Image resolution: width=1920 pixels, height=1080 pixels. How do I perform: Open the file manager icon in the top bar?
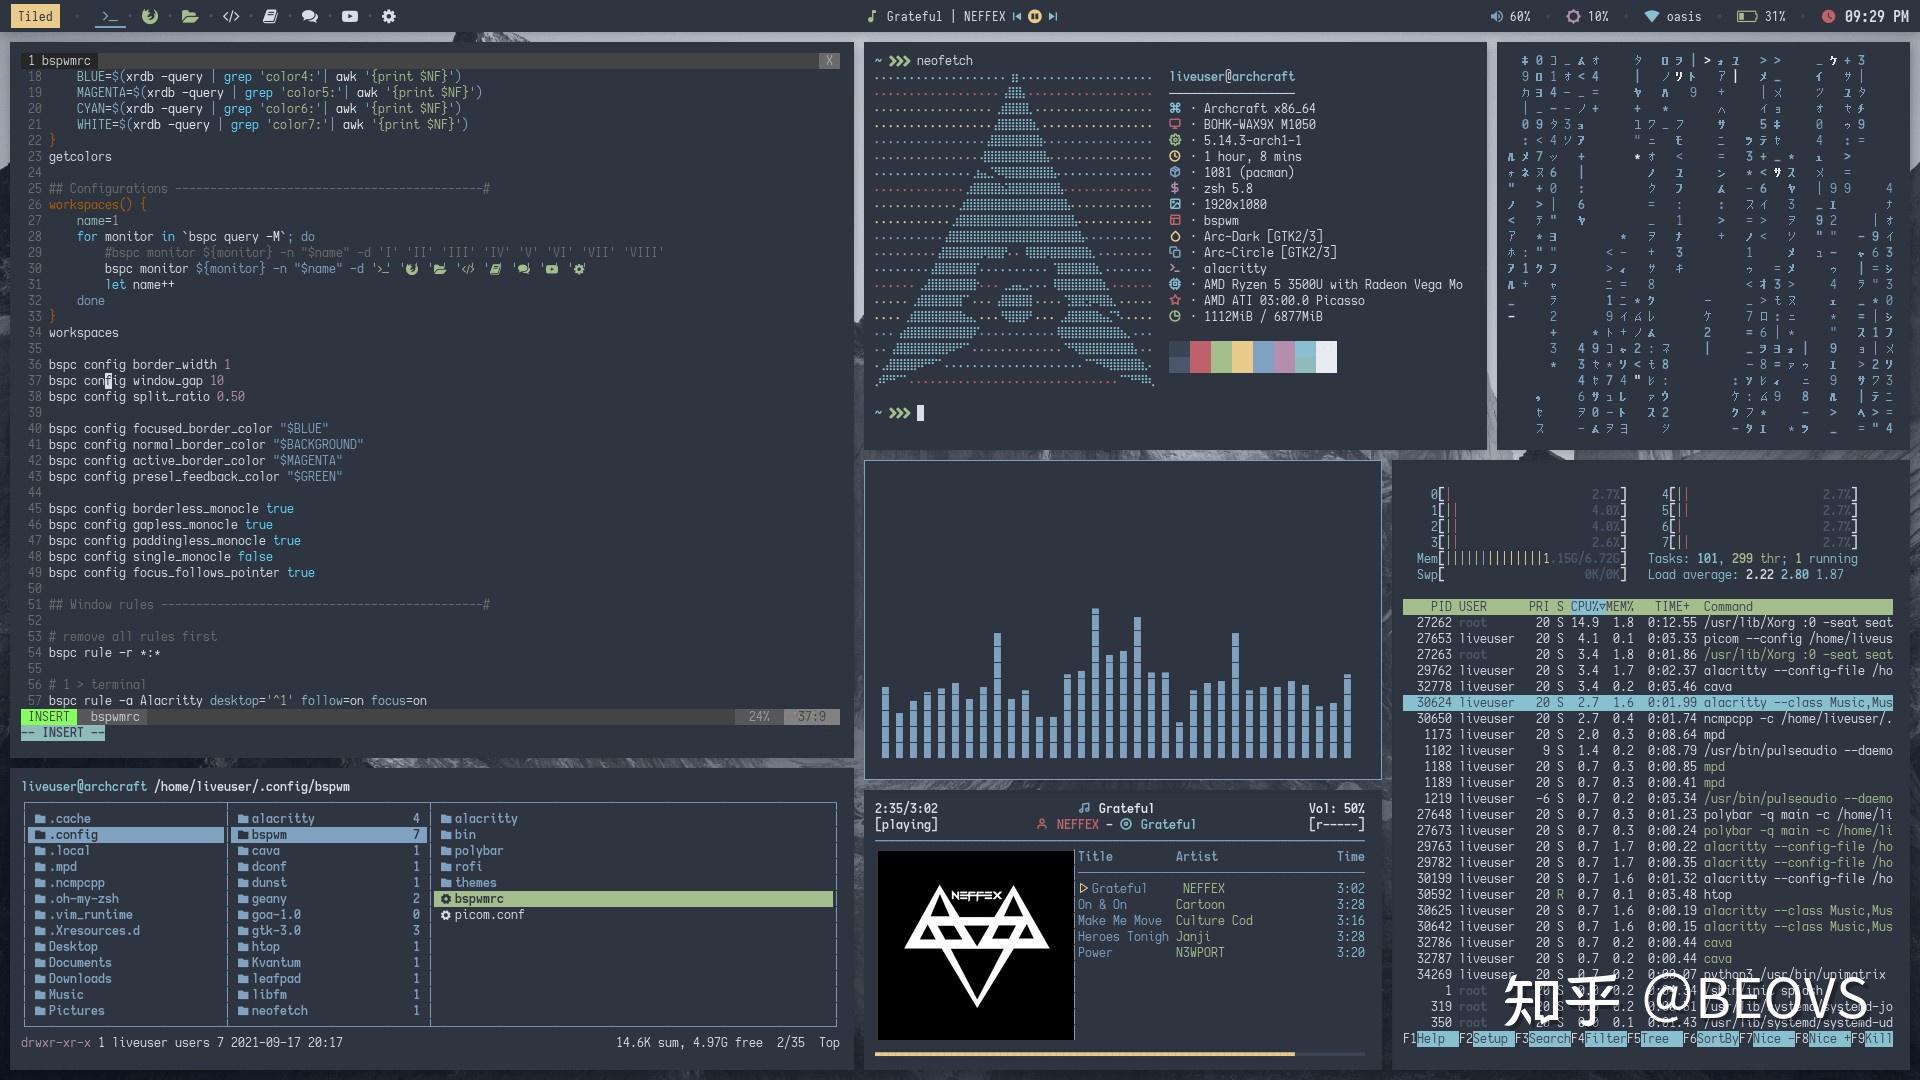190,16
